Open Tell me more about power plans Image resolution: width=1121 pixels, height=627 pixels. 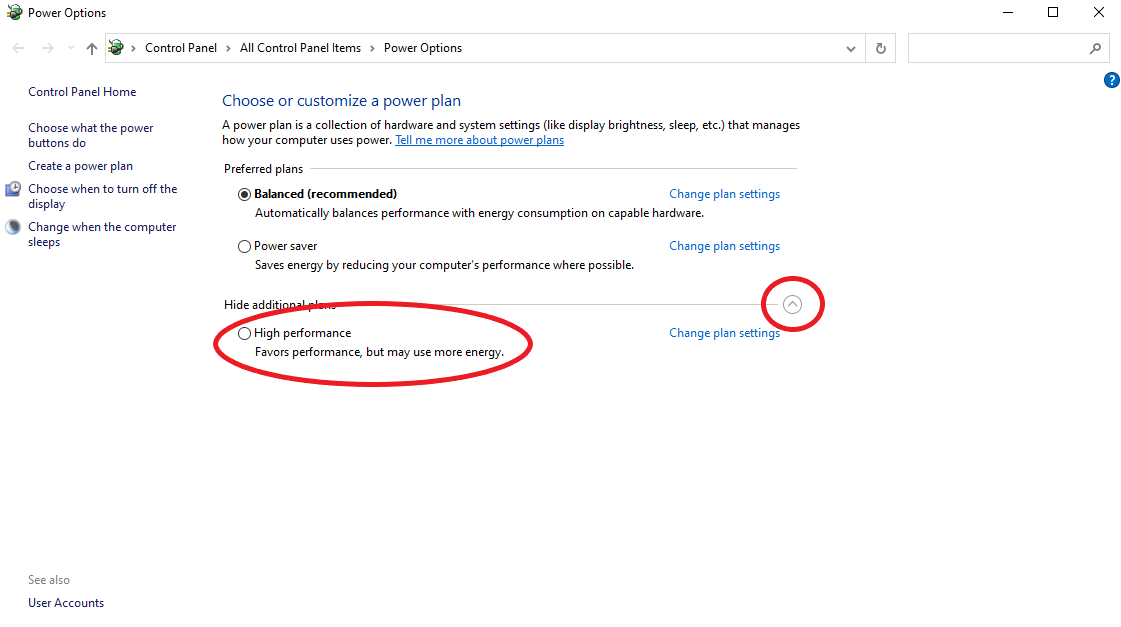pyautogui.click(x=479, y=140)
